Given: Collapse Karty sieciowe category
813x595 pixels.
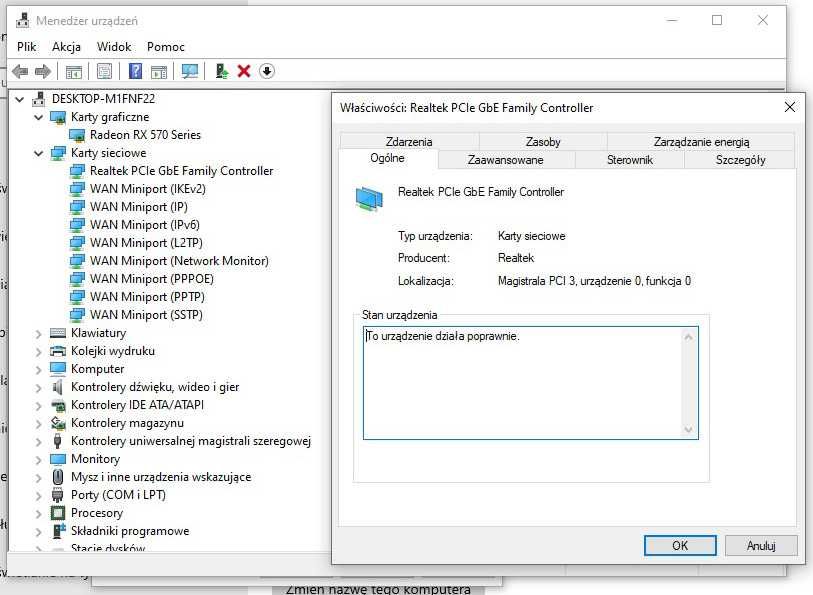Looking at the screenshot, I should pyautogui.click(x=38, y=153).
